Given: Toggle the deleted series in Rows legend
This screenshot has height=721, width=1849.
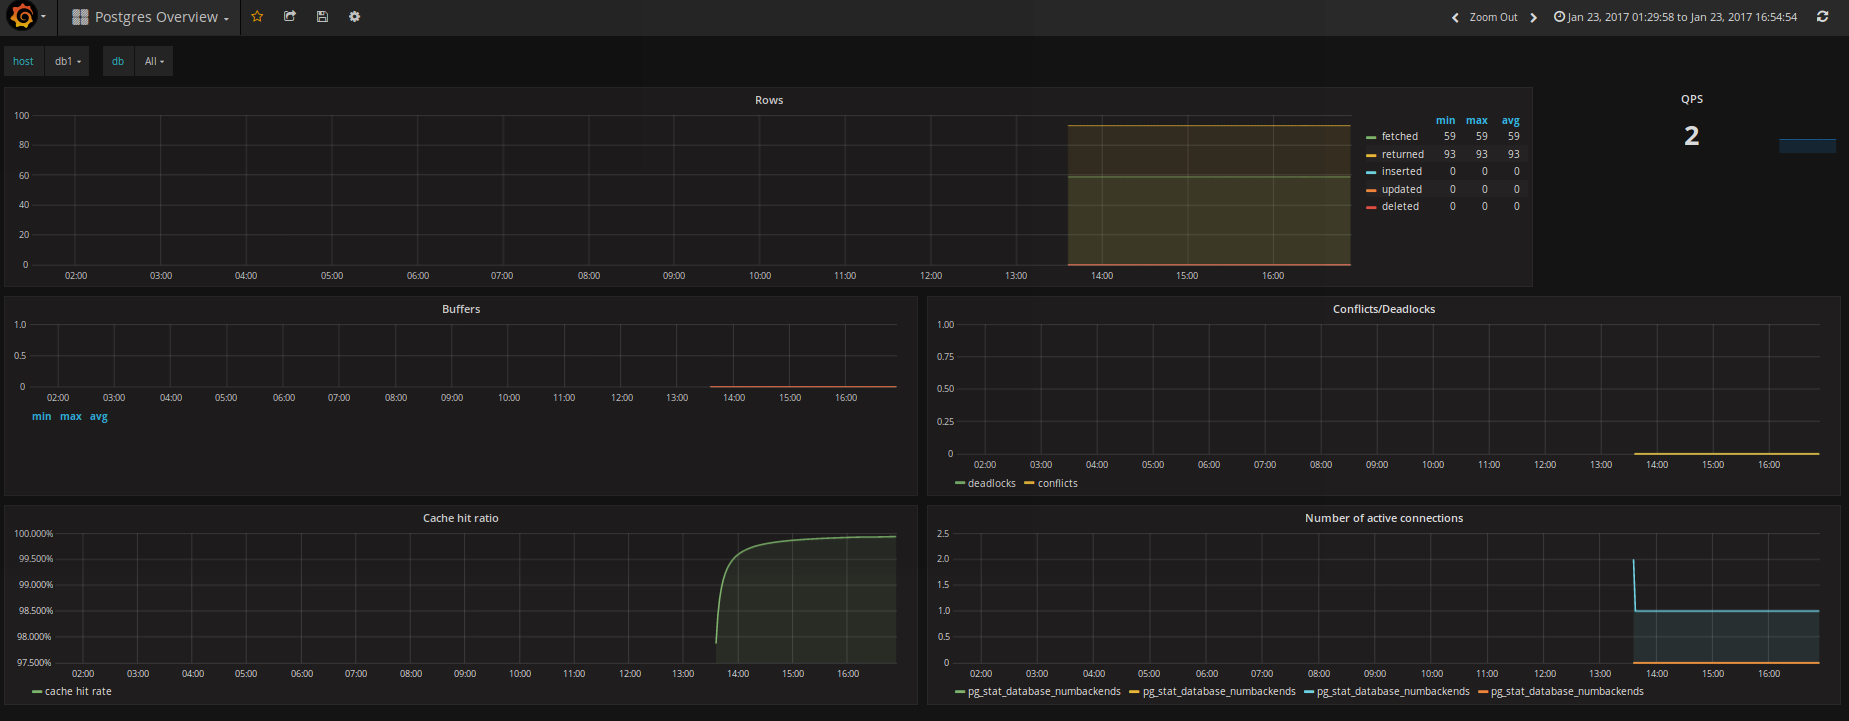Looking at the screenshot, I should point(1400,206).
